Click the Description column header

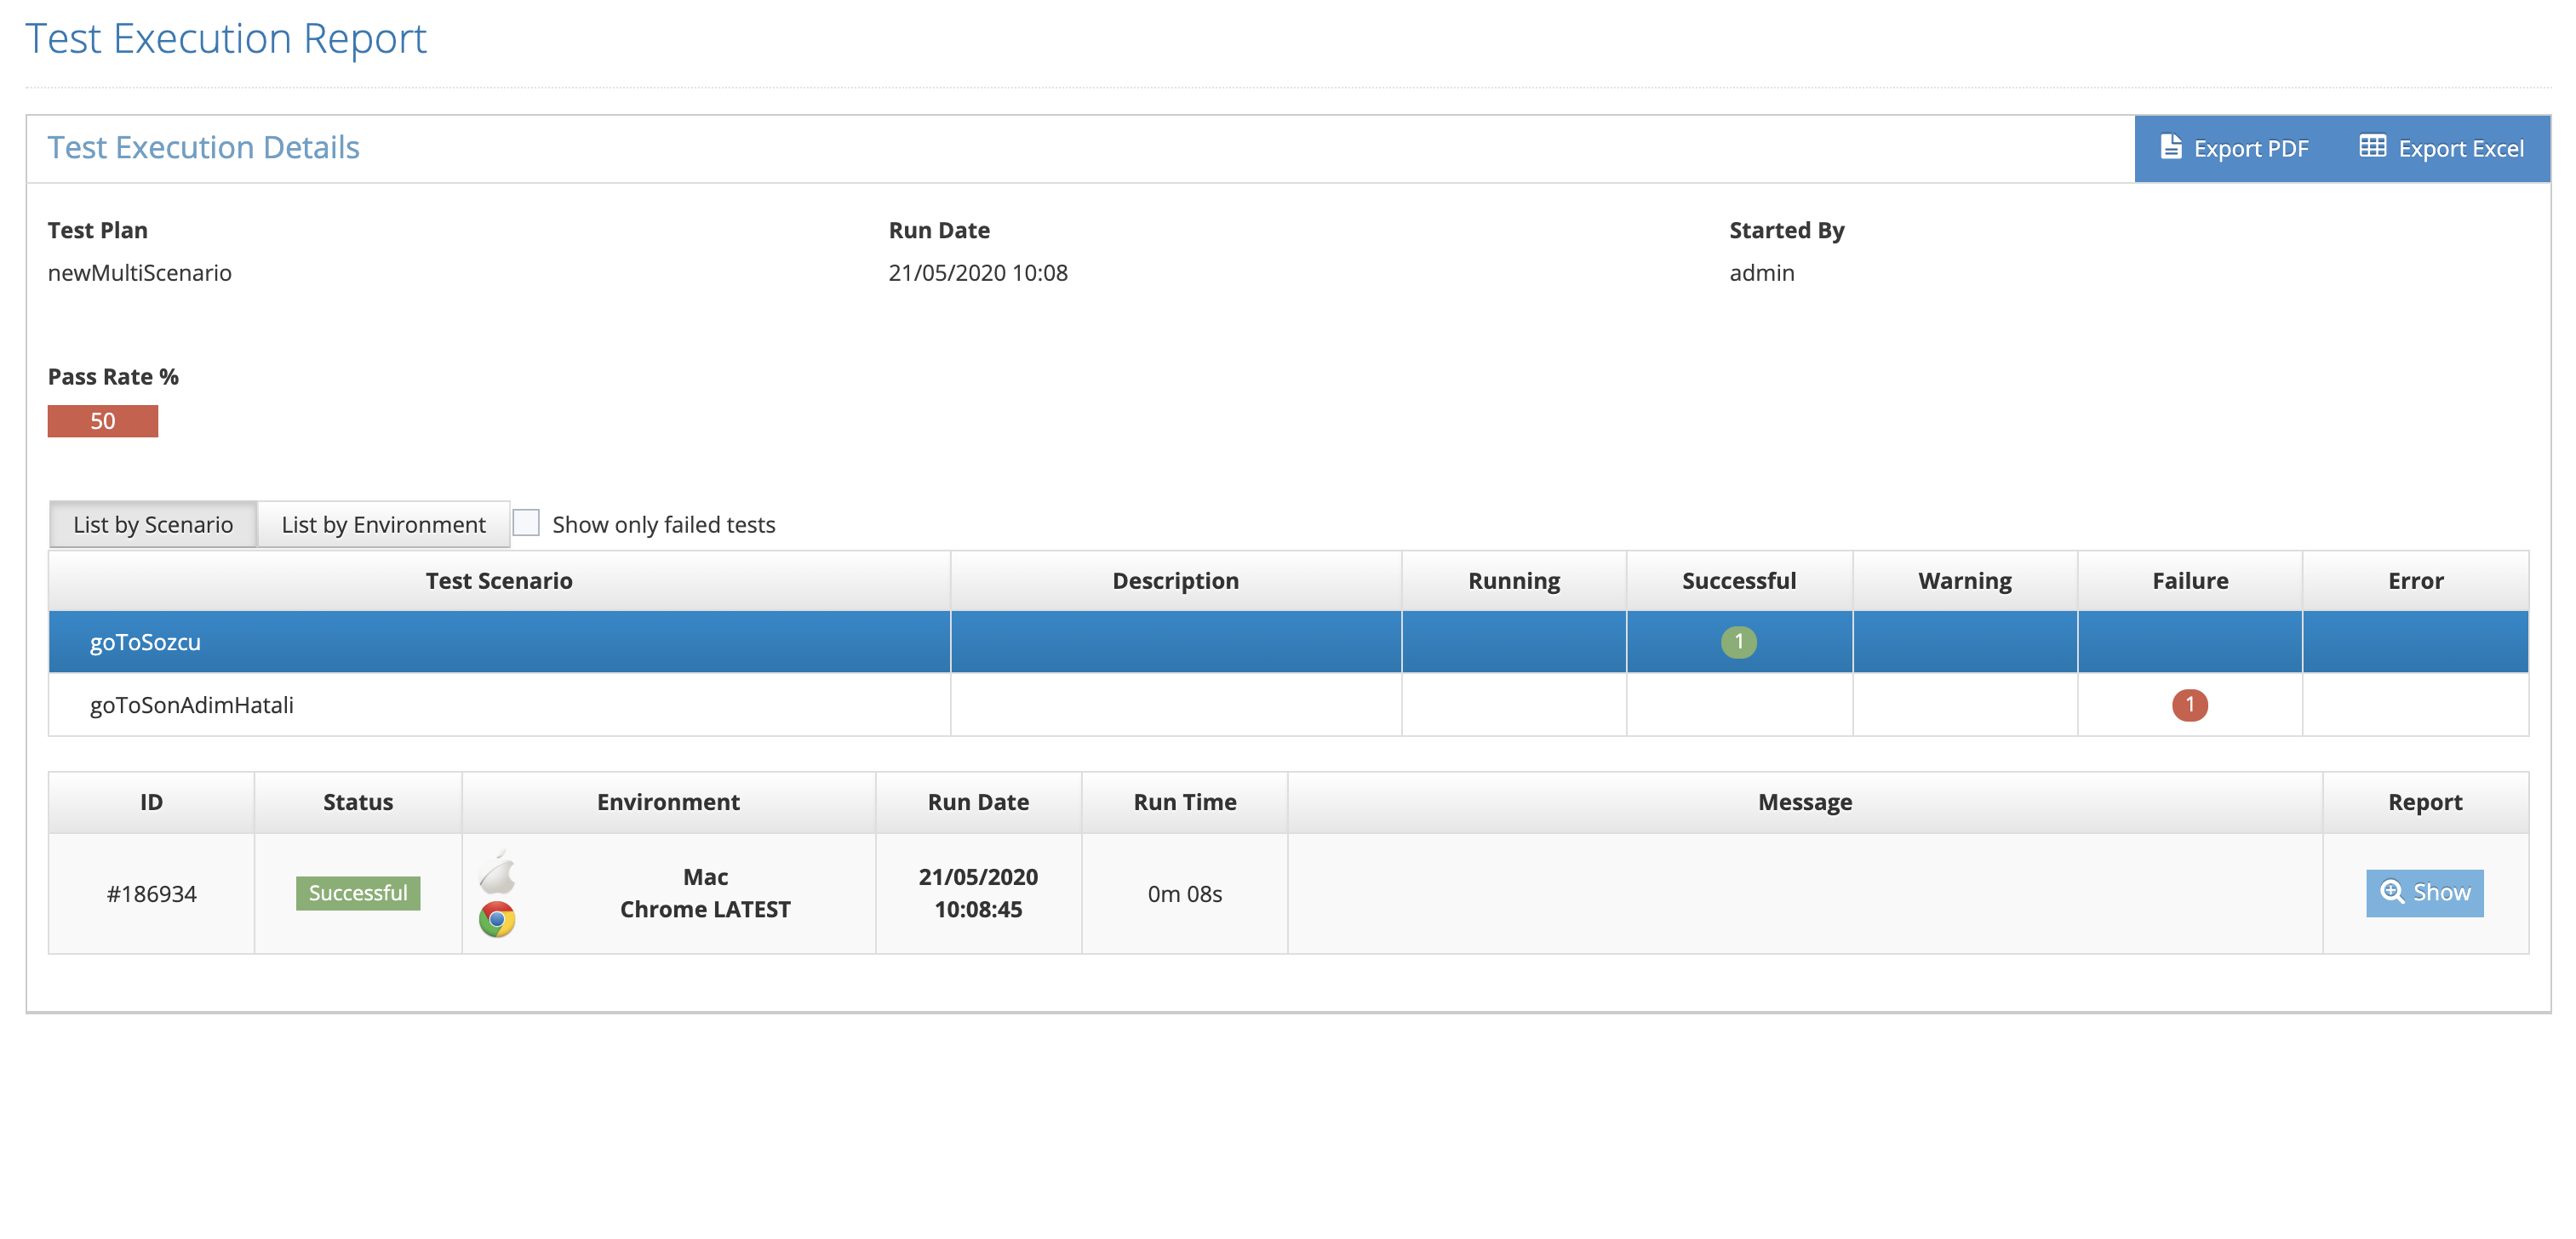point(1175,580)
